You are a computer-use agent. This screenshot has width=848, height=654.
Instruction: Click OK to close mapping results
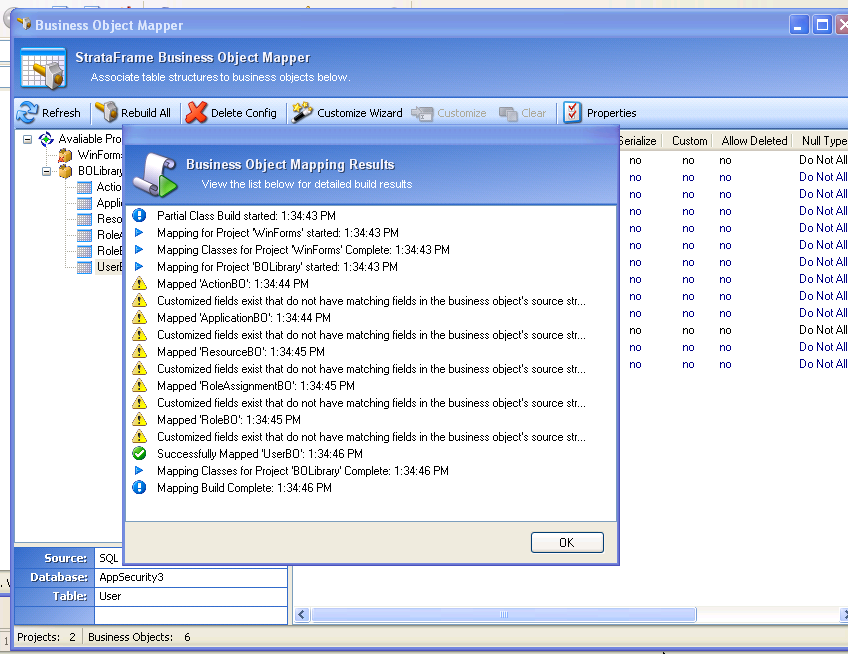567,543
